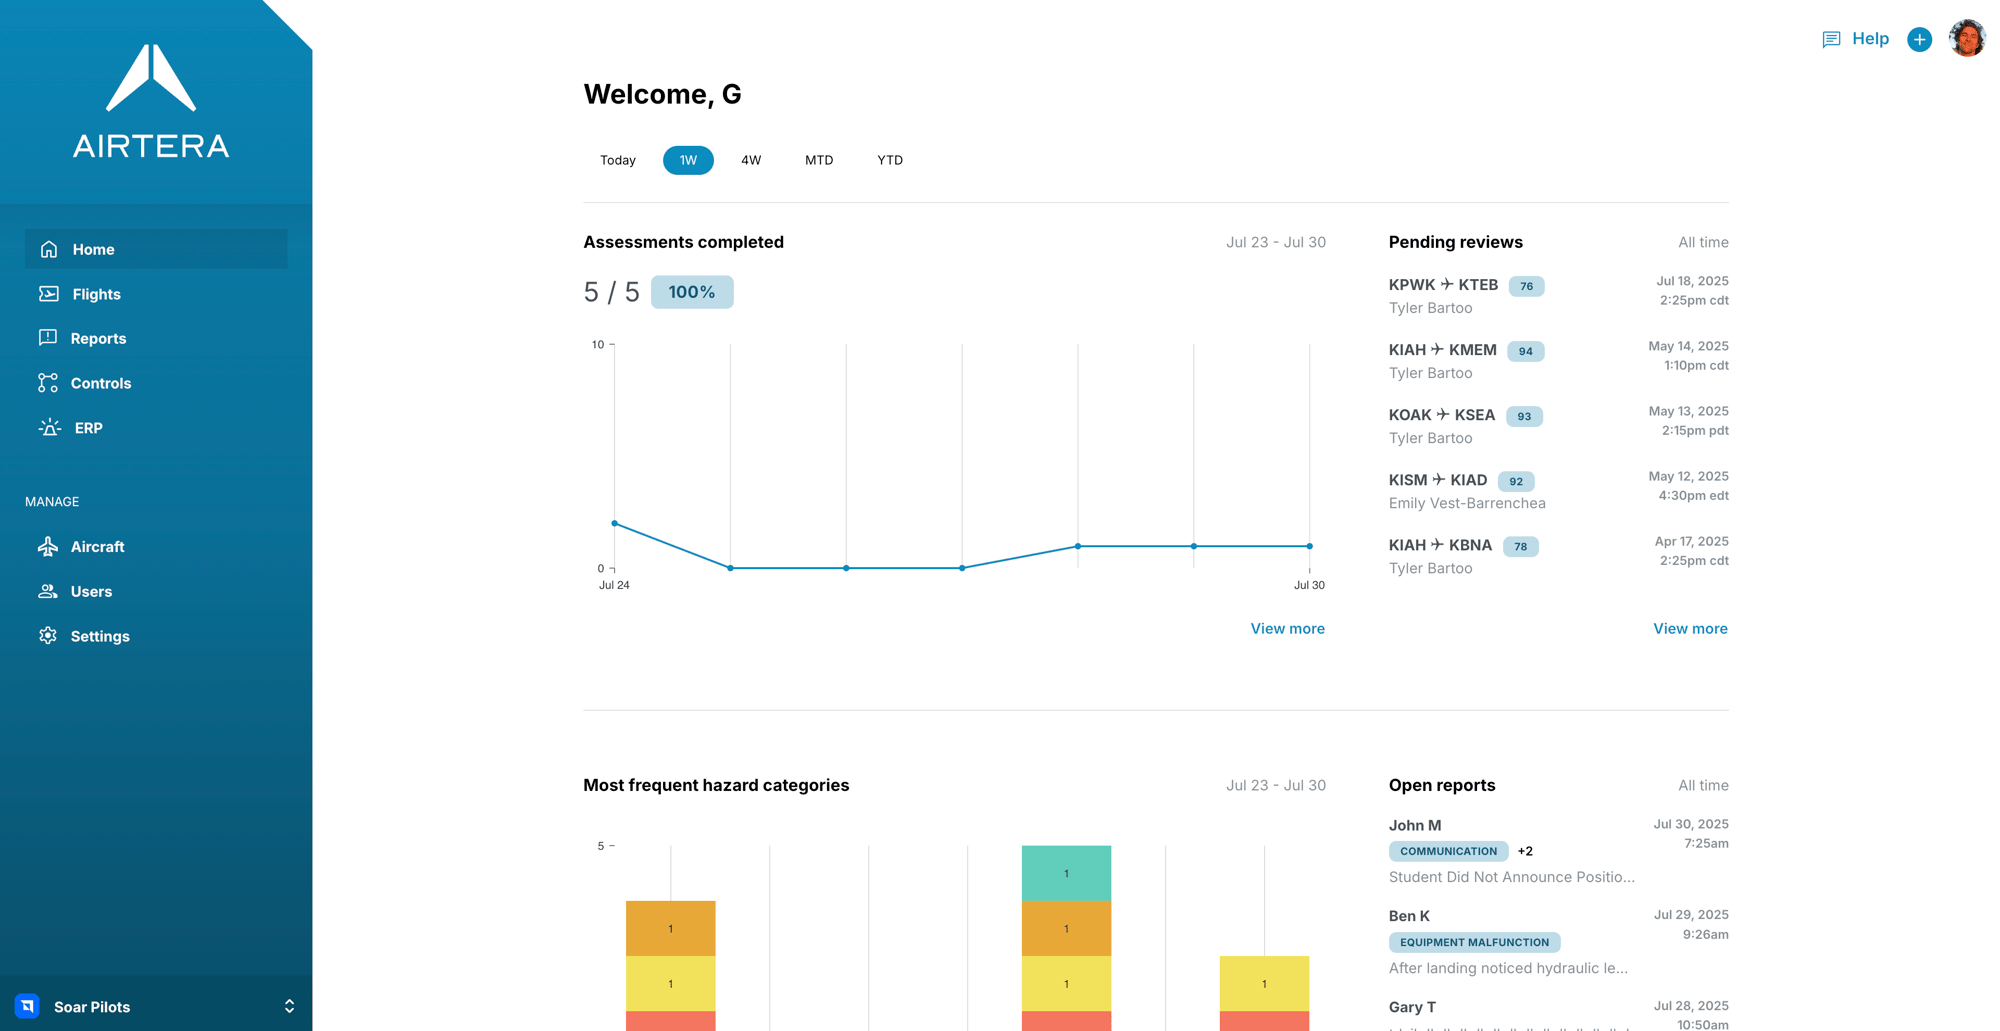The width and height of the screenshot is (2000, 1031).
Task: Click the Help chat bubble icon
Action: (x=1831, y=39)
